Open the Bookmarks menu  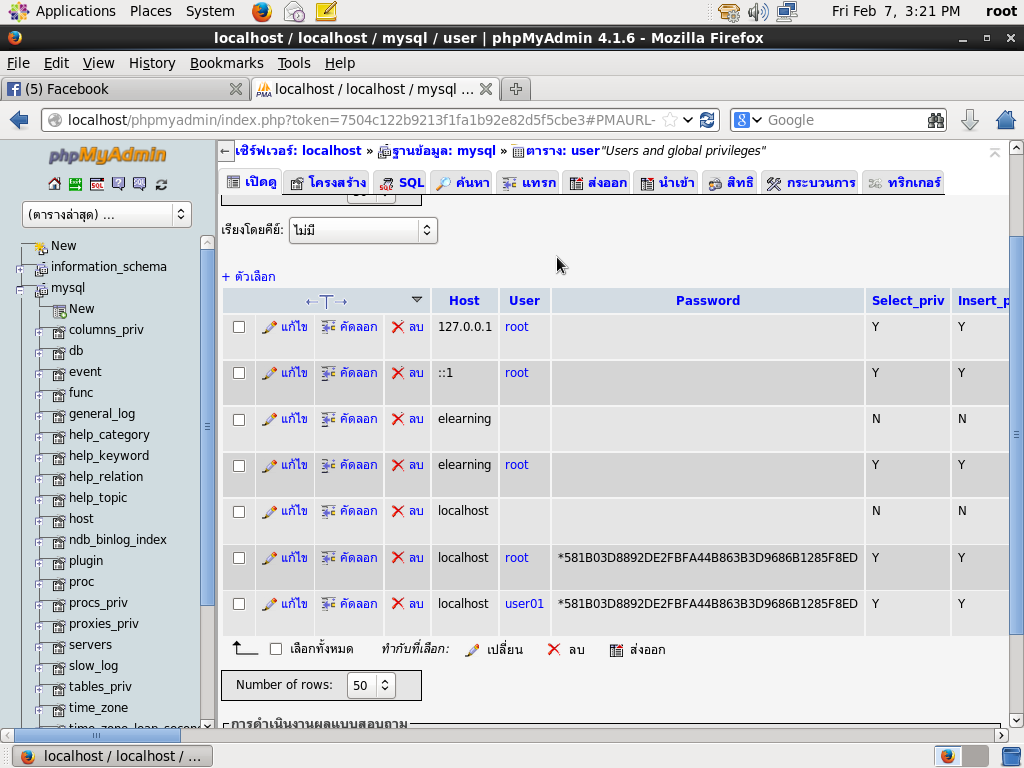(x=226, y=63)
